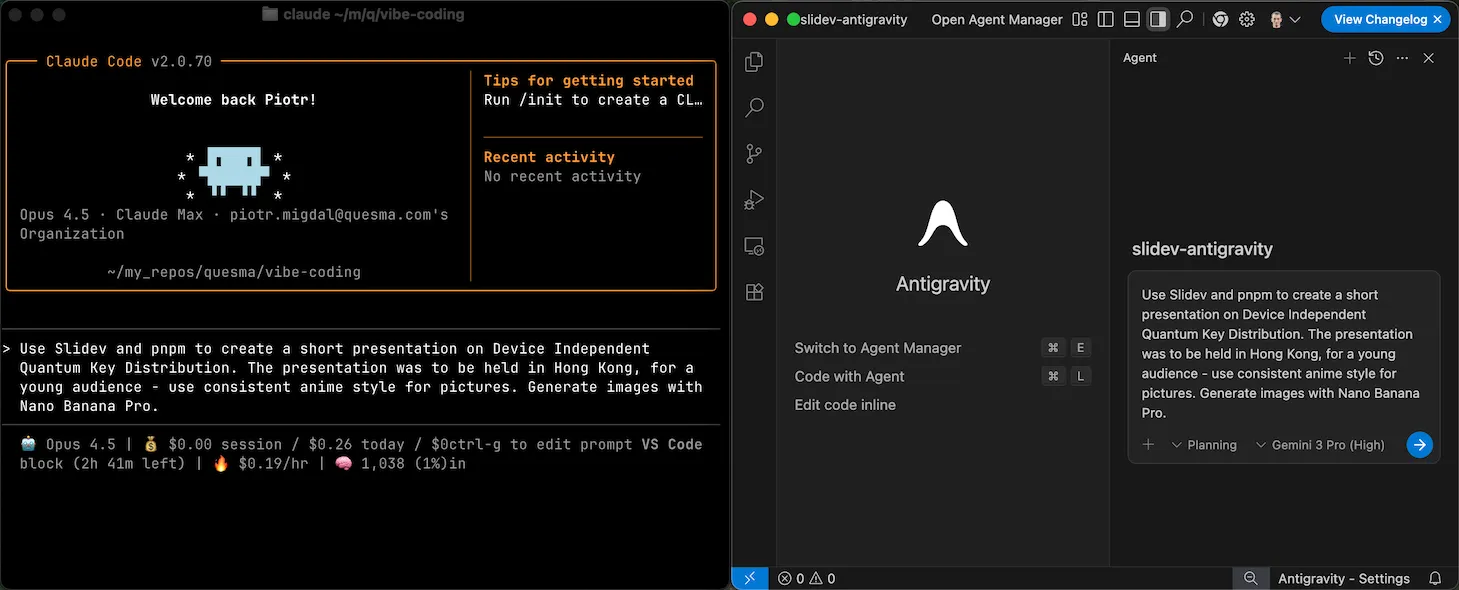
Task: Toggle the Agent secondary side bar
Action: (1158, 19)
